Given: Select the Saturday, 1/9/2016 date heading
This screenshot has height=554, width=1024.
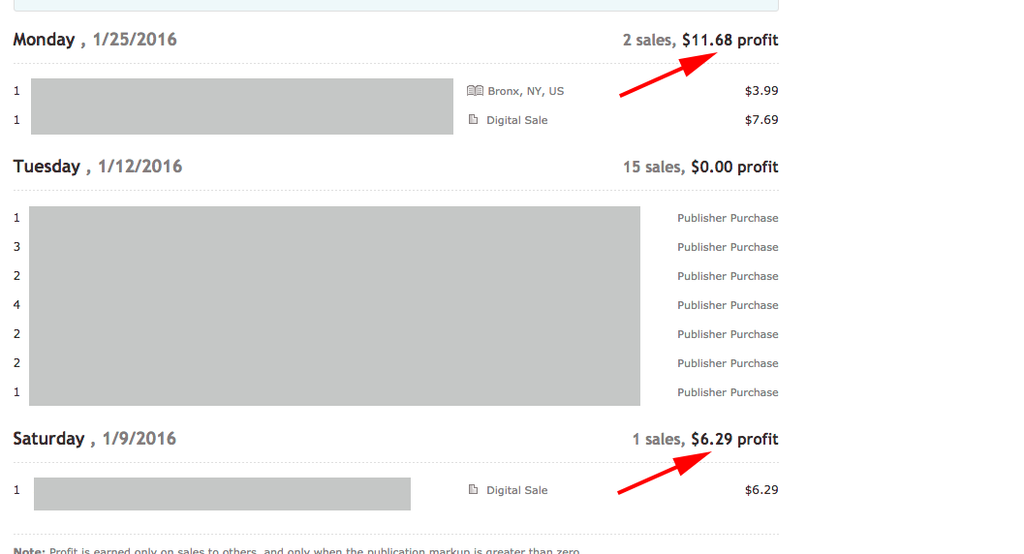Looking at the screenshot, I should (95, 438).
